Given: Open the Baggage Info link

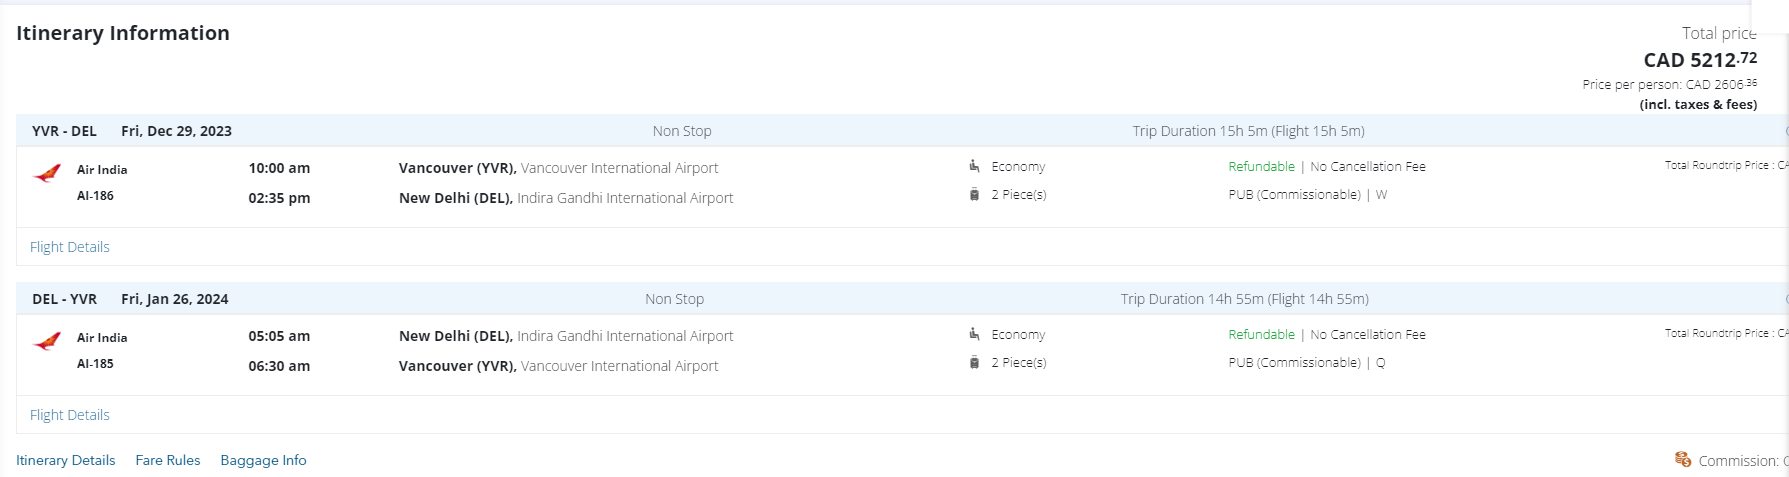Looking at the screenshot, I should (263, 460).
